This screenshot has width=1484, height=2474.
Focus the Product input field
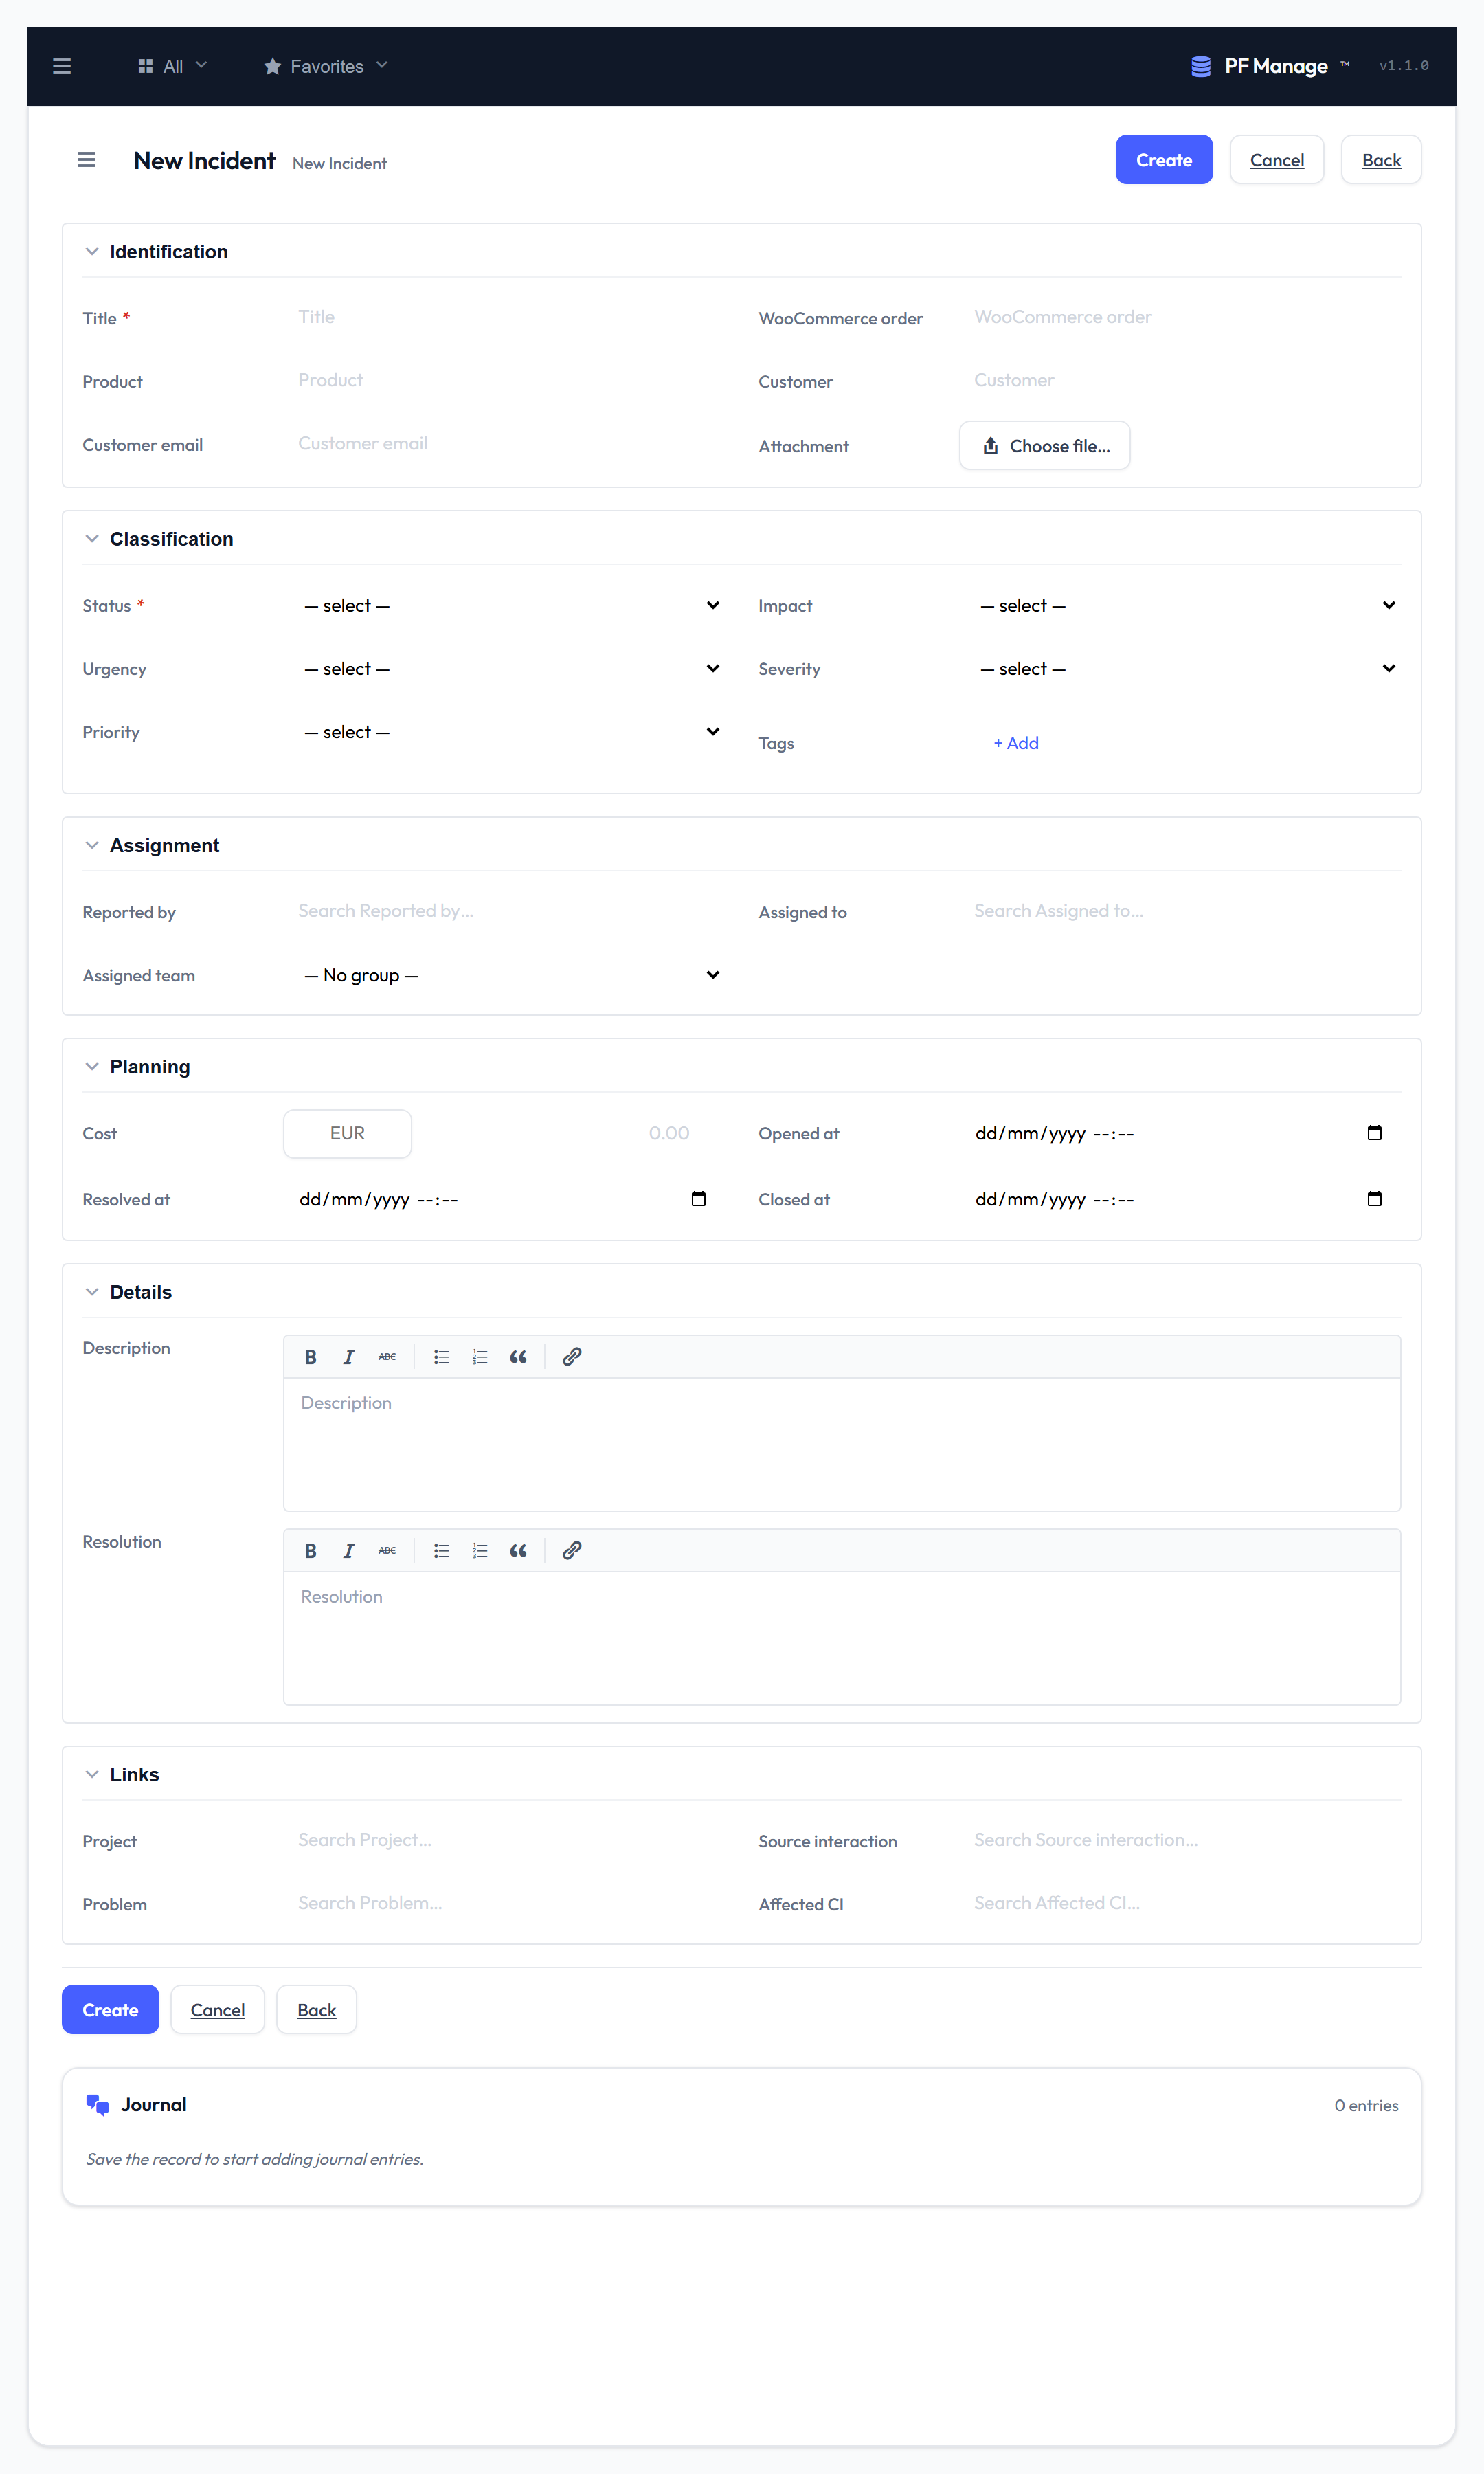[505, 380]
